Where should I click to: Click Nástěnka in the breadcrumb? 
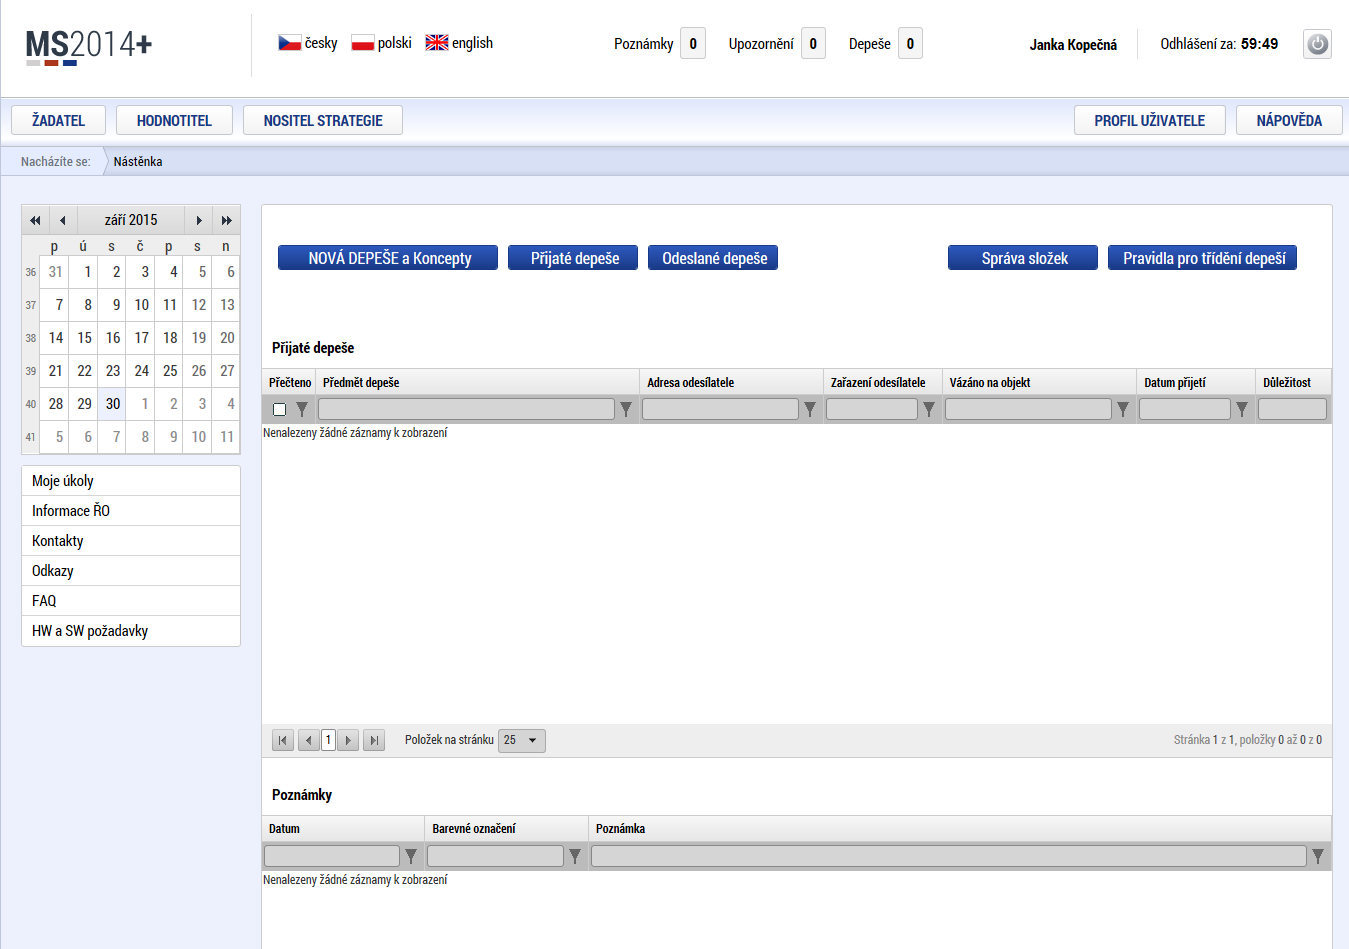point(138,161)
